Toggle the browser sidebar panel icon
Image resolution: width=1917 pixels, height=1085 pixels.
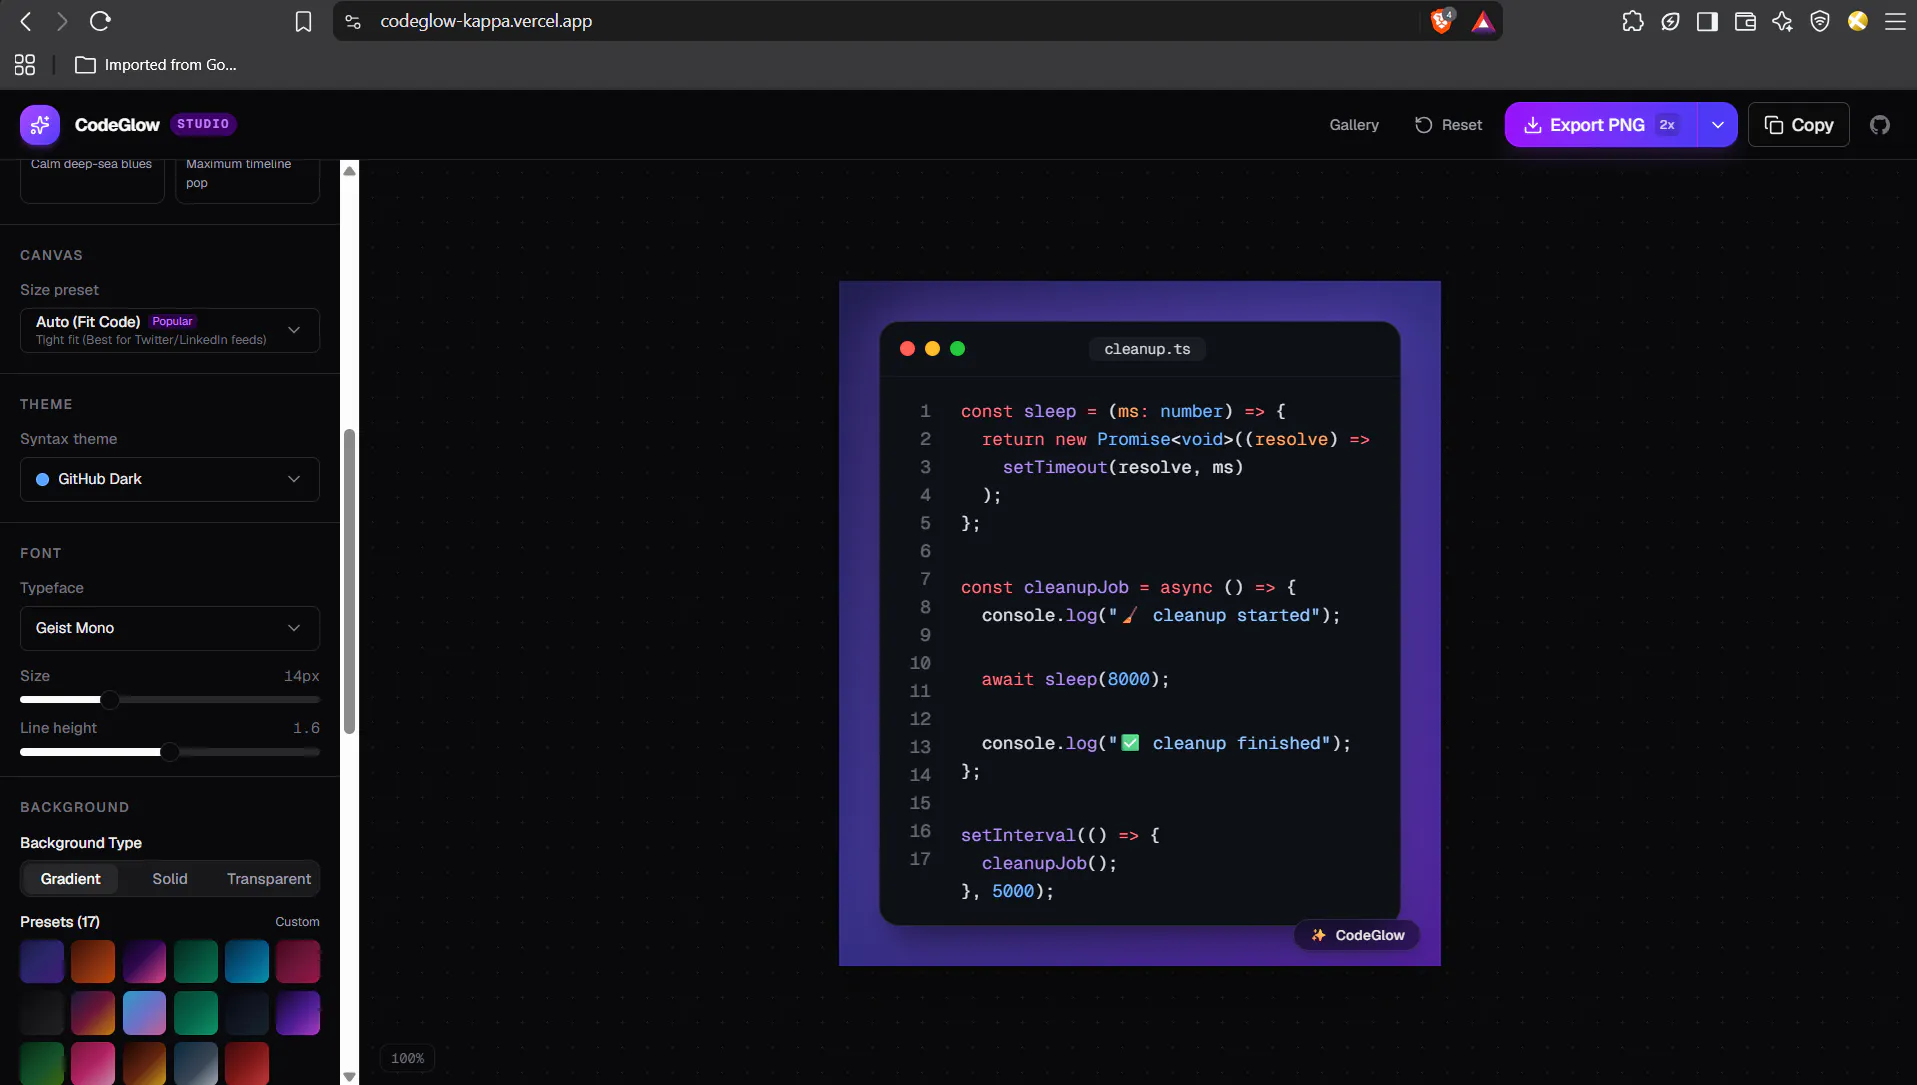pos(1707,21)
